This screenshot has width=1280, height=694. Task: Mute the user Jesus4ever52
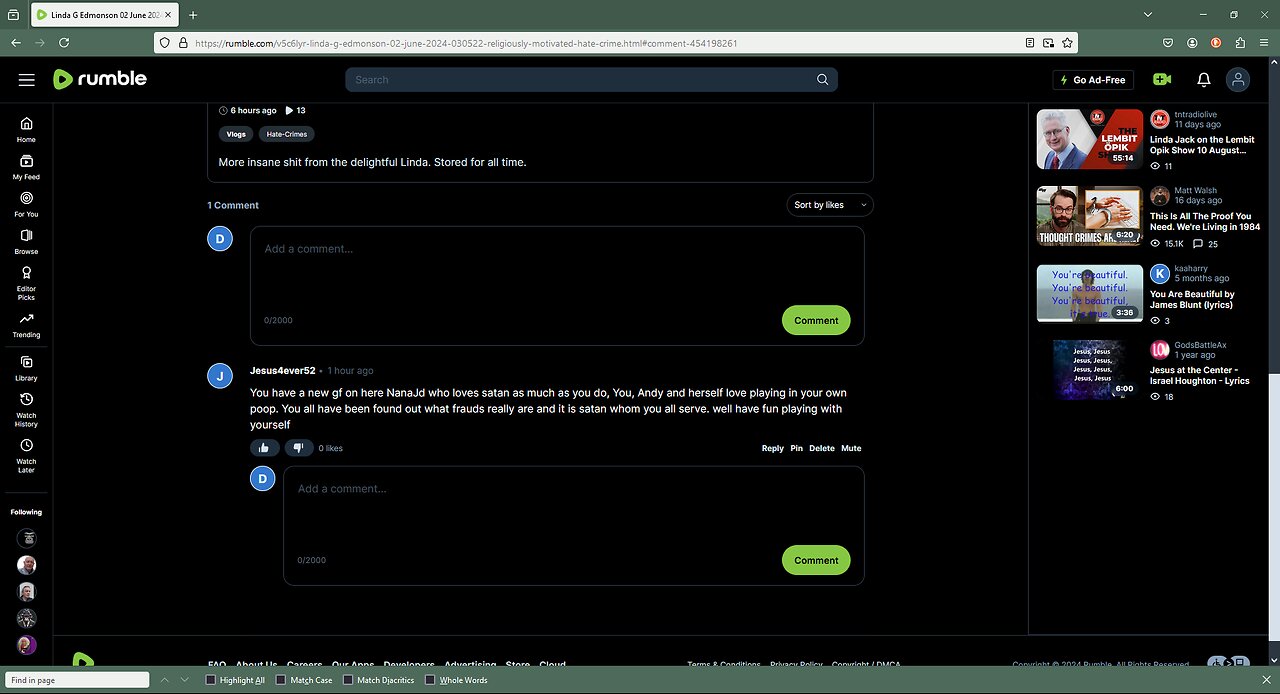[x=851, y=448]
